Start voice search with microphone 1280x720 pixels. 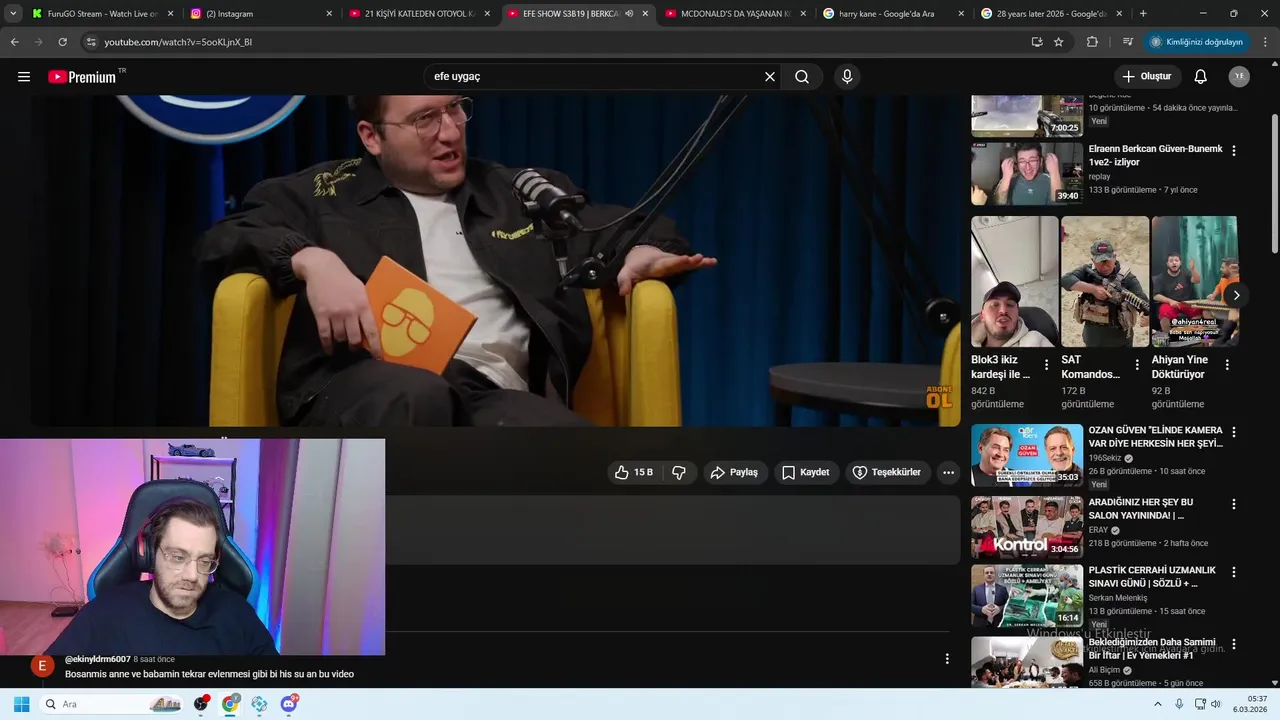[847, 77]
